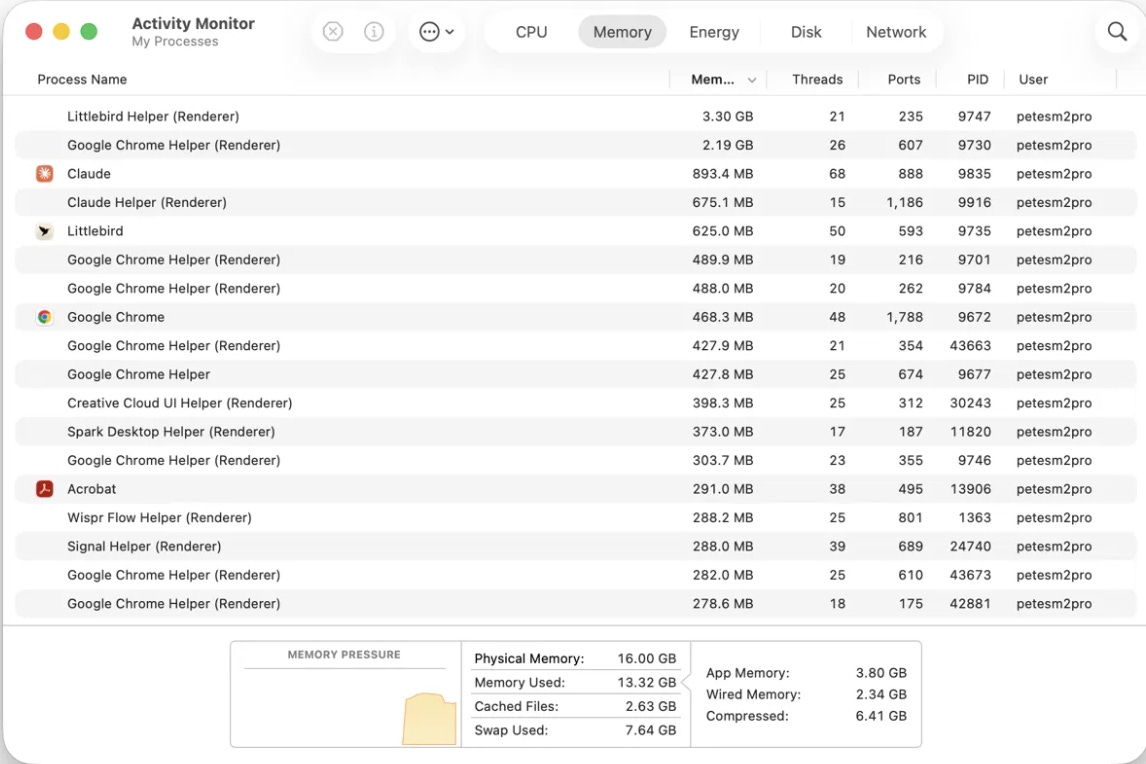Viewport: 1146px width, 764px height.
Task: Select the Claude Helper (Renderer) row
Action: click(x=575, y=203)
